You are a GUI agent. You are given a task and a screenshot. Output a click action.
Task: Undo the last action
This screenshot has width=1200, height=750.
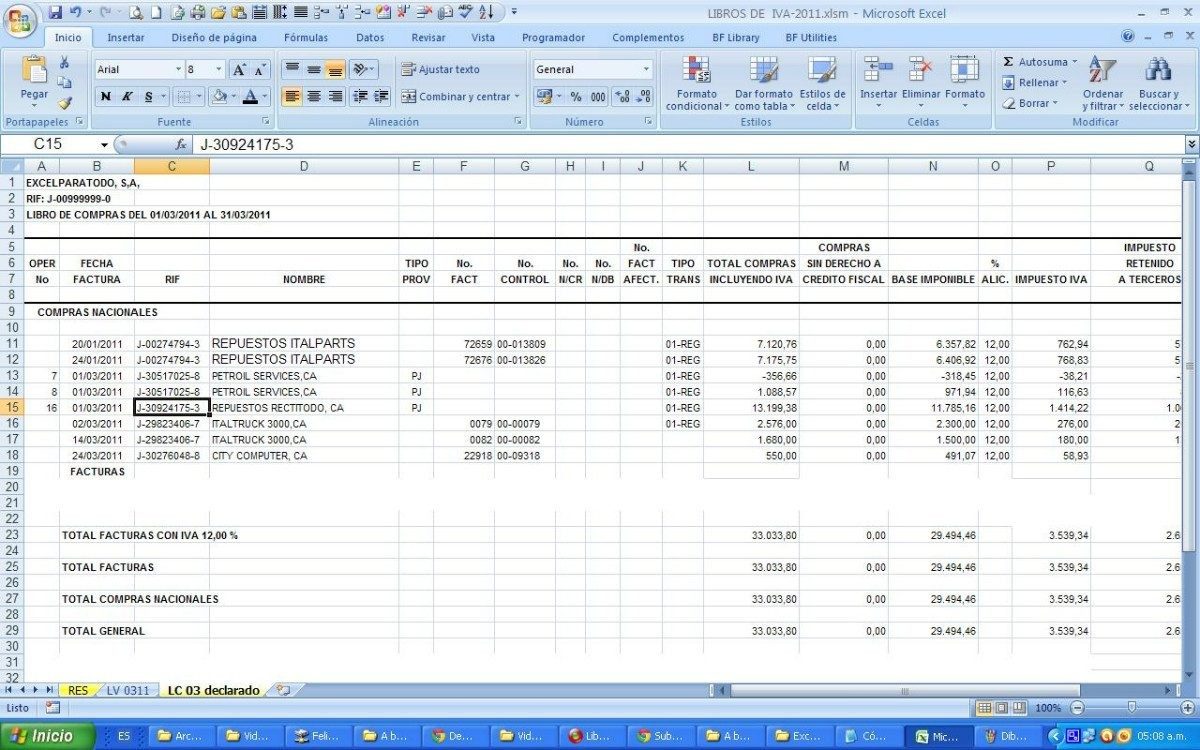coord(76,13)
